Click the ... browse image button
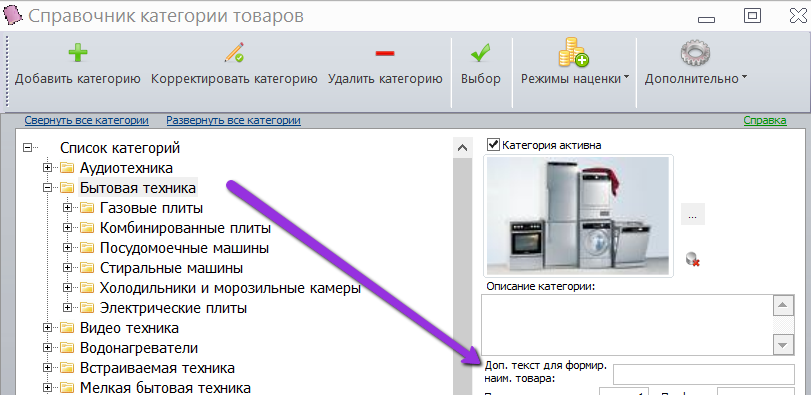The height and width of the screenshot is (395, 811). click(x=693, y=214)
